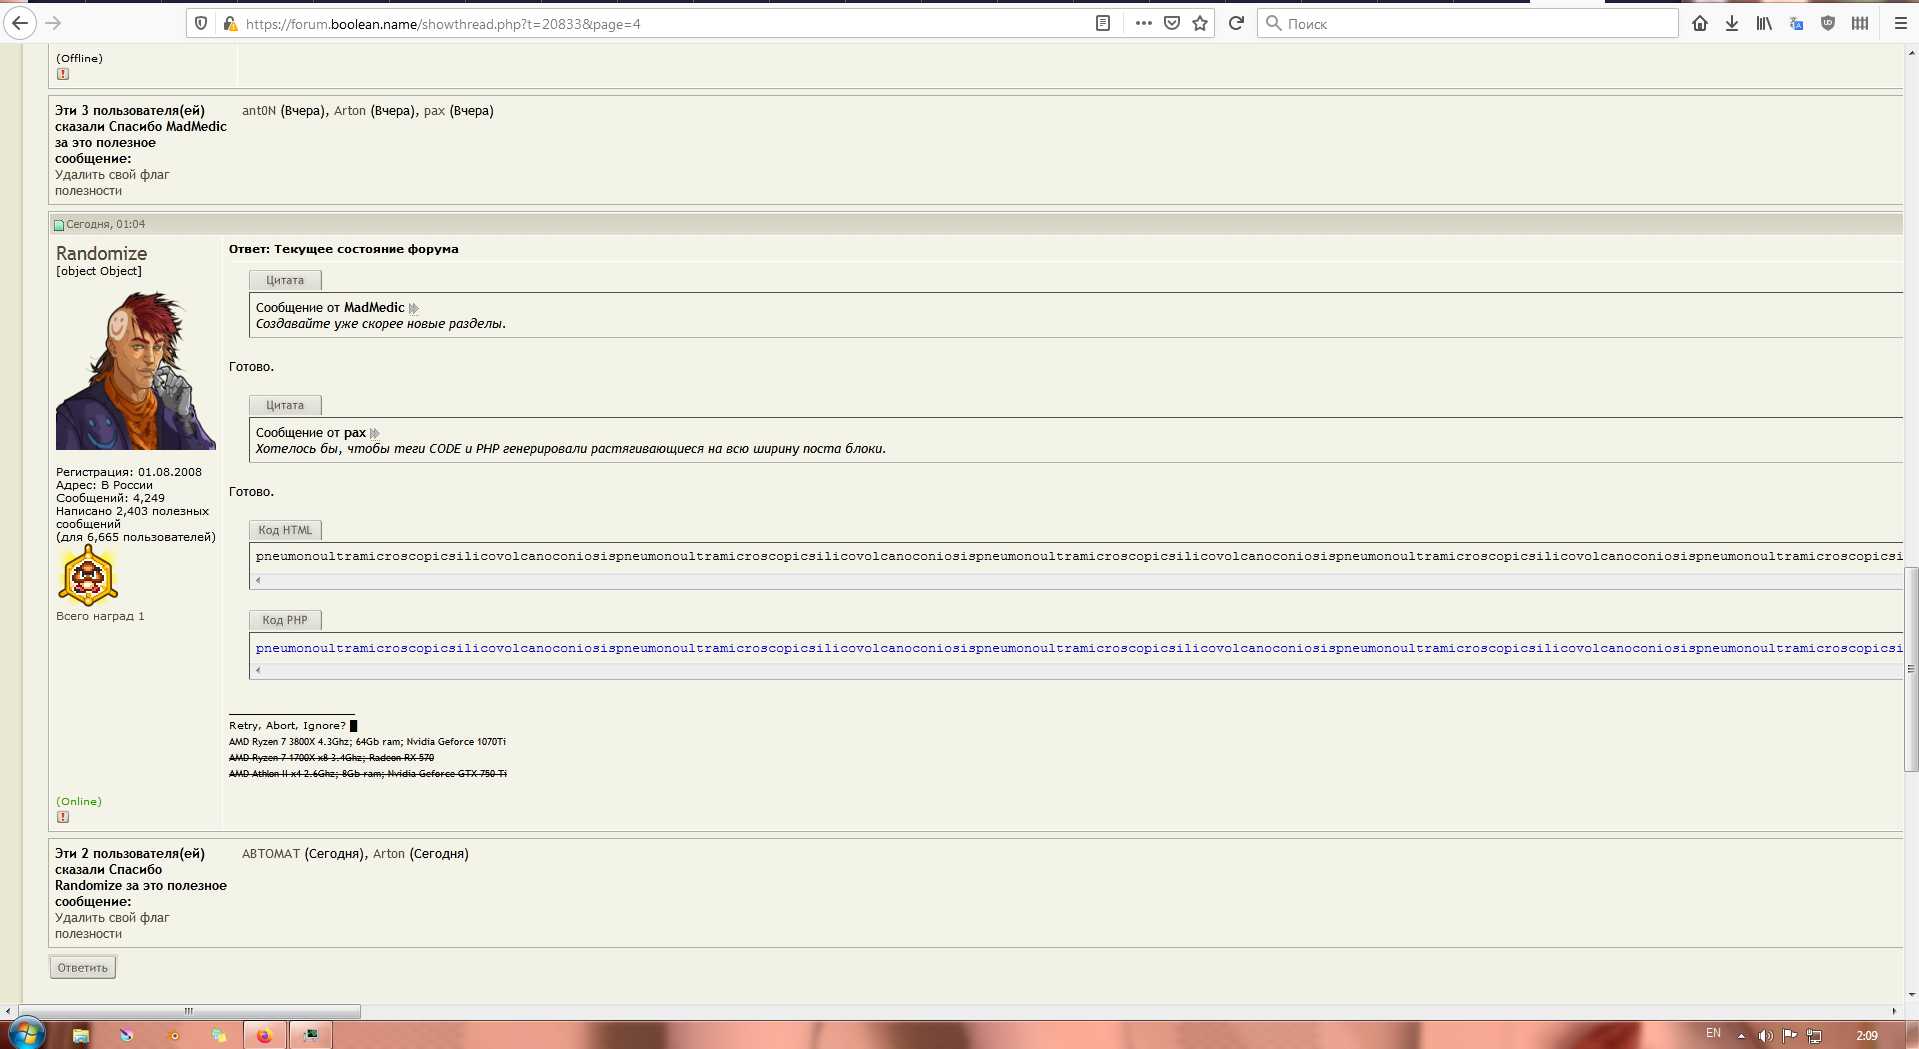Image resolution: width=1919 pixels, height=1049 pixels.
Task: Toggle Firefox reader view icon
Action: coord(1103,23)
